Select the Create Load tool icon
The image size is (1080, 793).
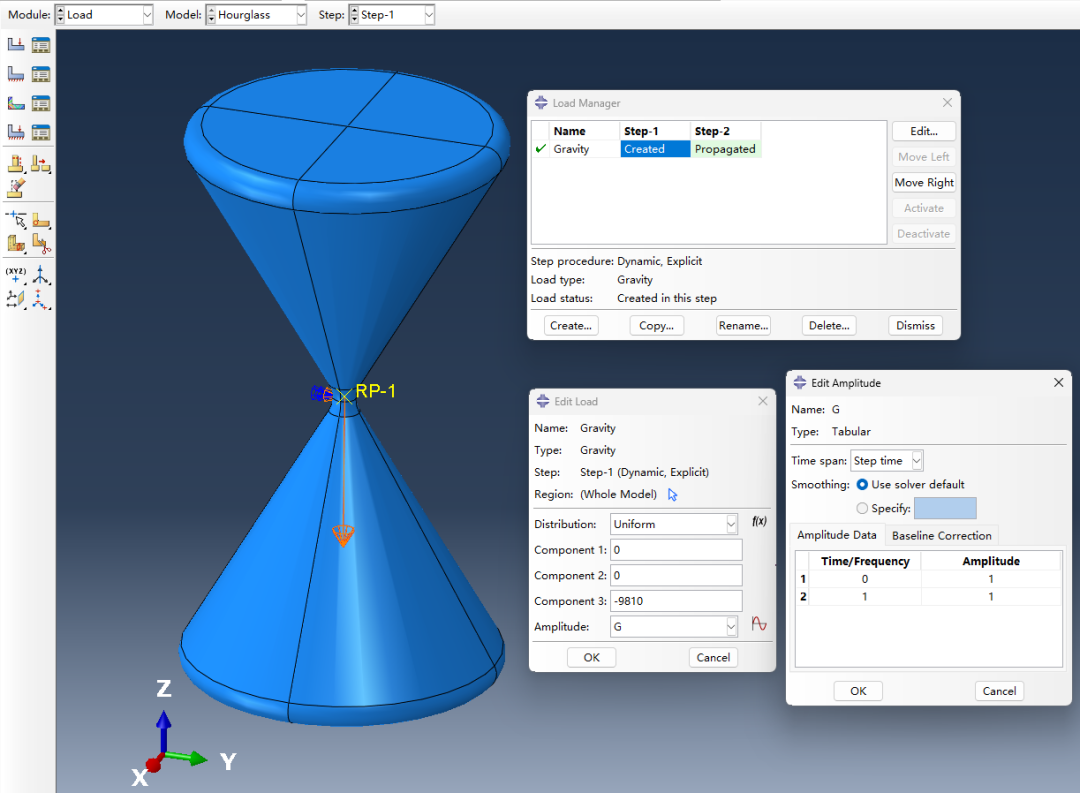click(16, 45)
